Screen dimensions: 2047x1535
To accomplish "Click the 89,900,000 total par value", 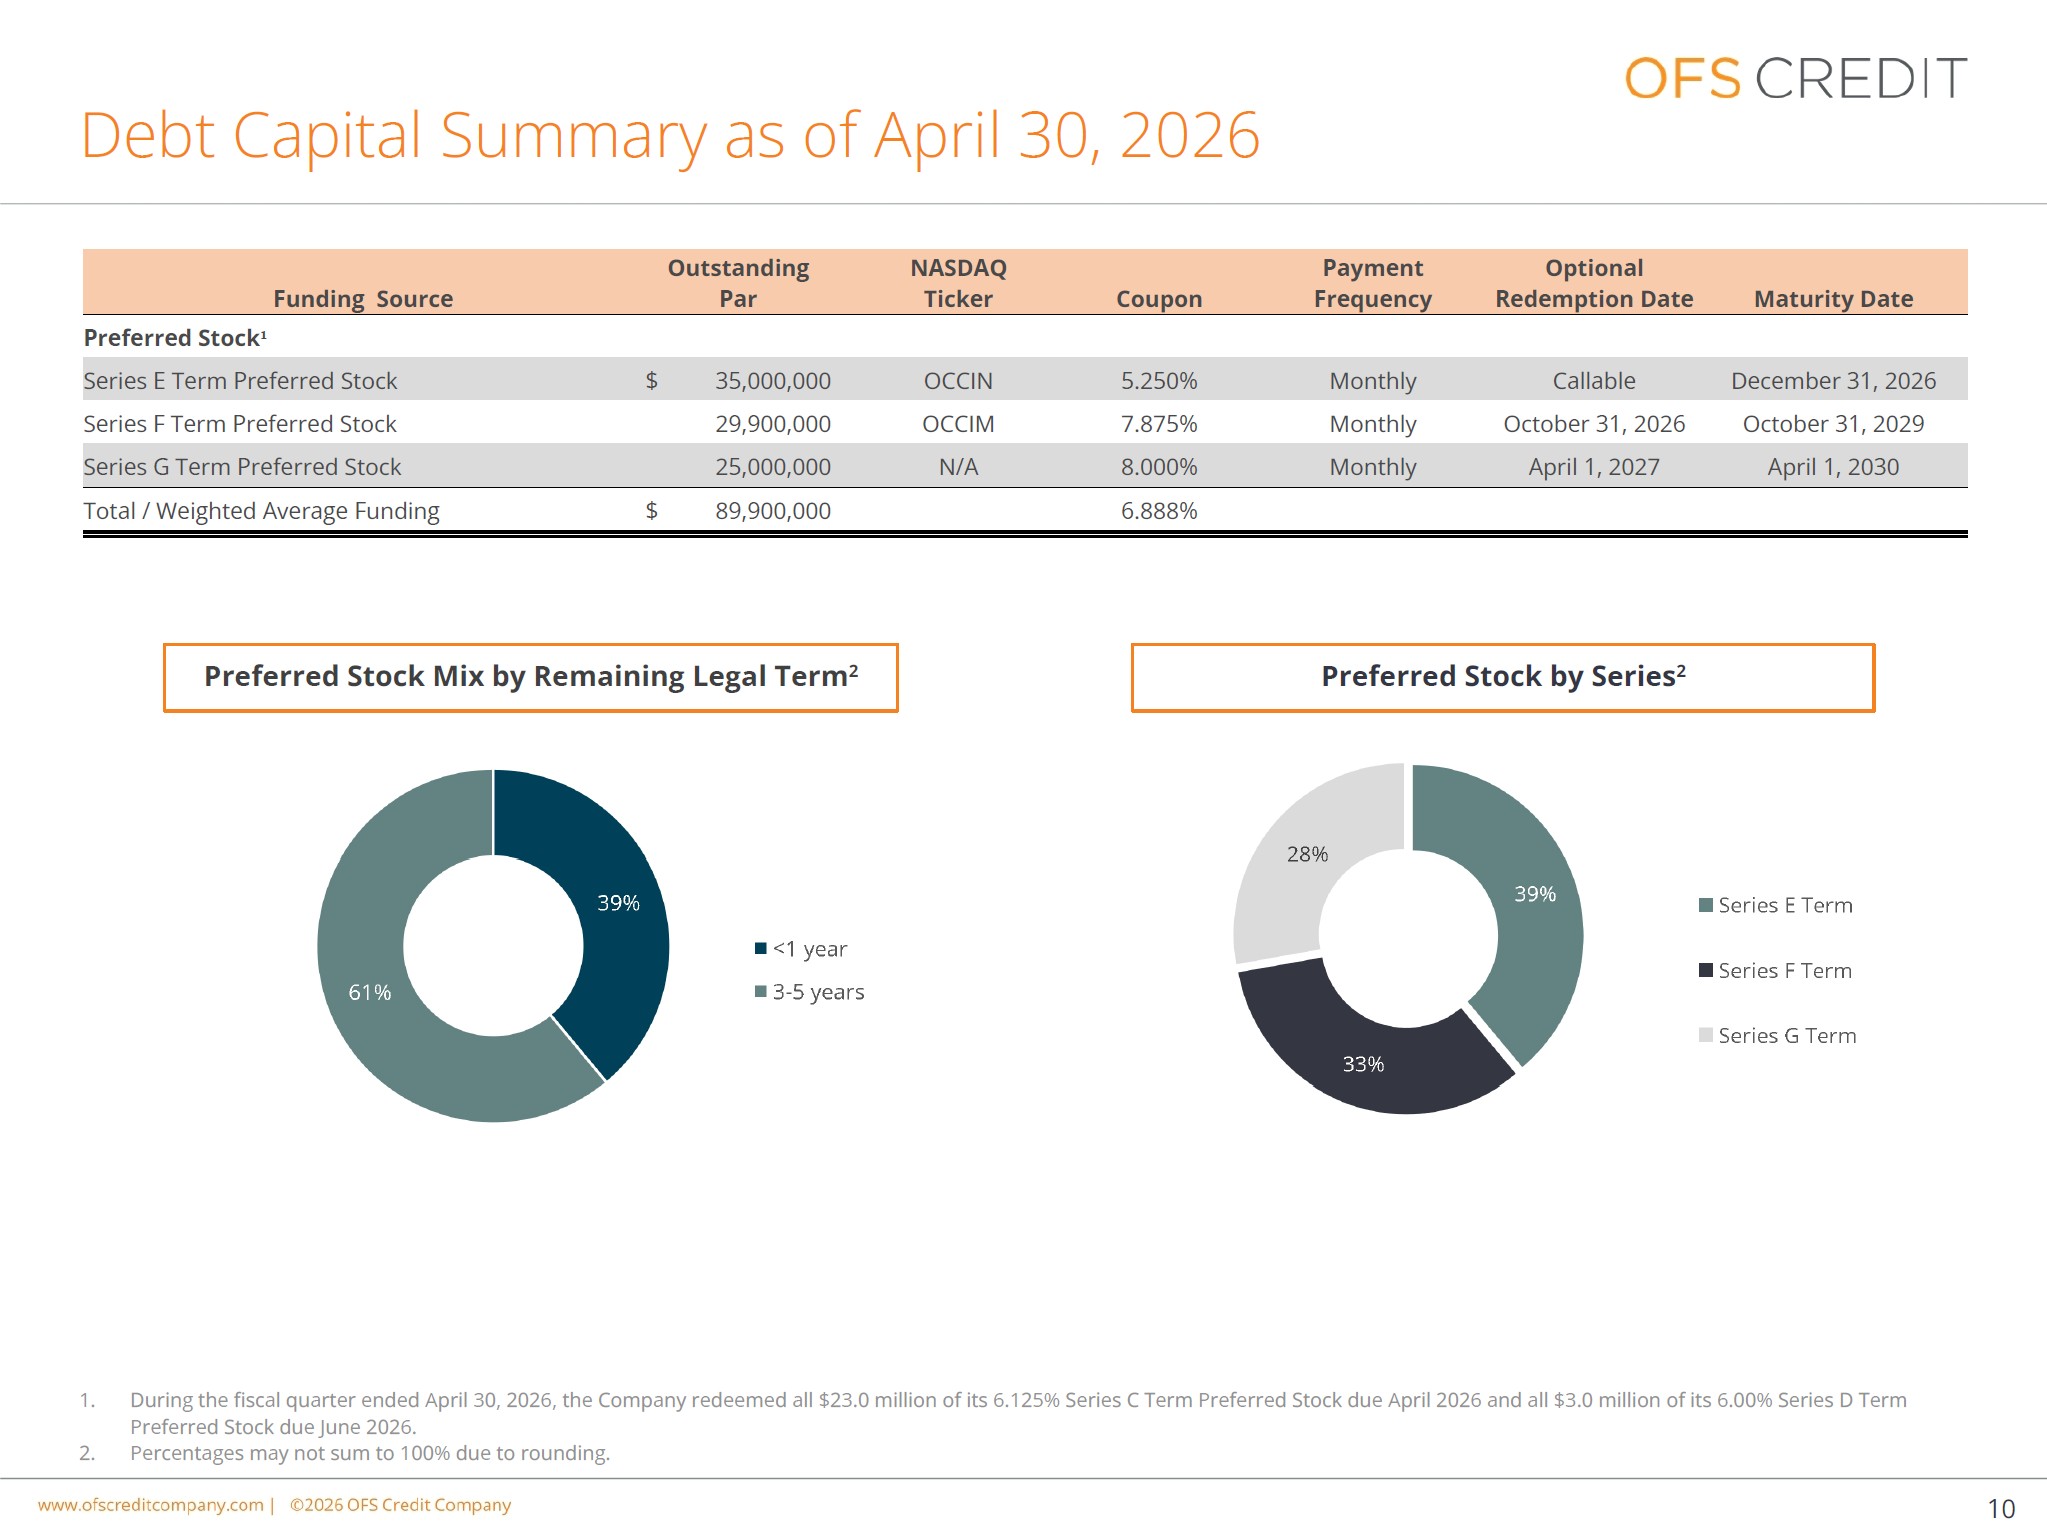I will click(773, 511).
